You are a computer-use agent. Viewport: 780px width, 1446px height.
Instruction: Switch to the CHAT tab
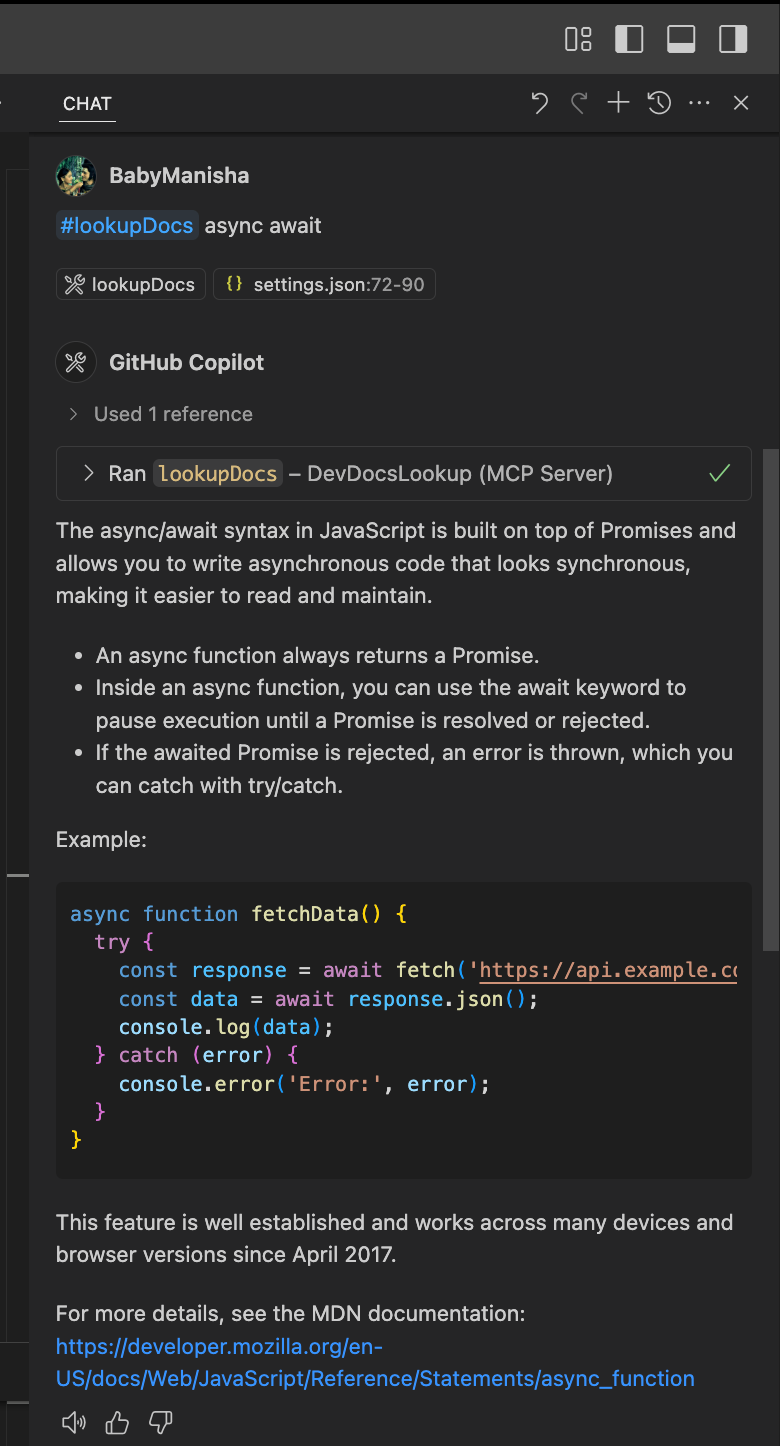coord(87,104)
